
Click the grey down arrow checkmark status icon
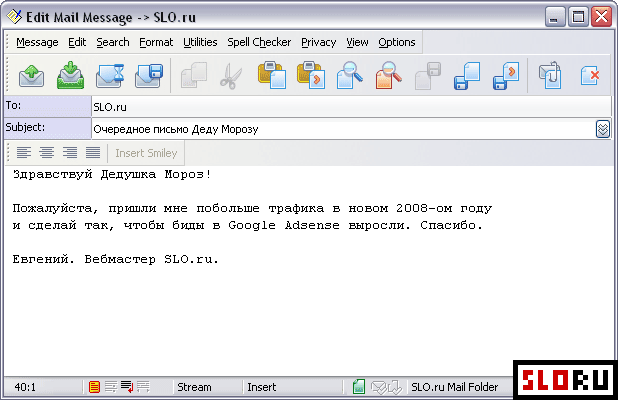(x=395, y=387)
